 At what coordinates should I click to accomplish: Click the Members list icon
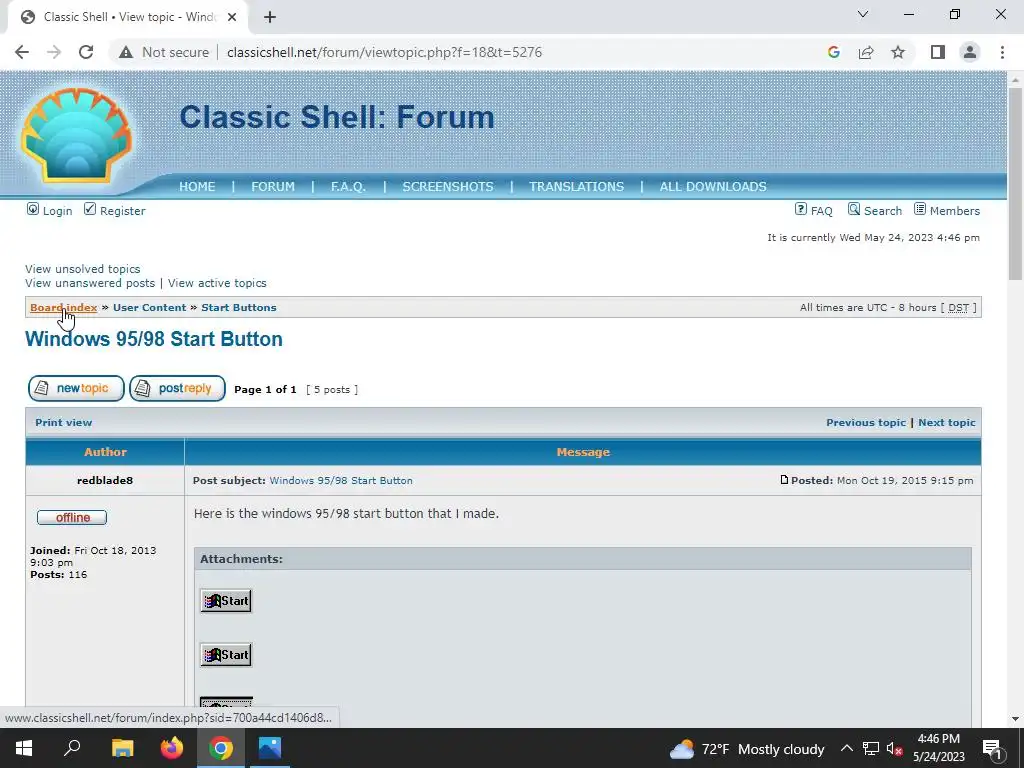pyautogui.click(x=920, y=209)
